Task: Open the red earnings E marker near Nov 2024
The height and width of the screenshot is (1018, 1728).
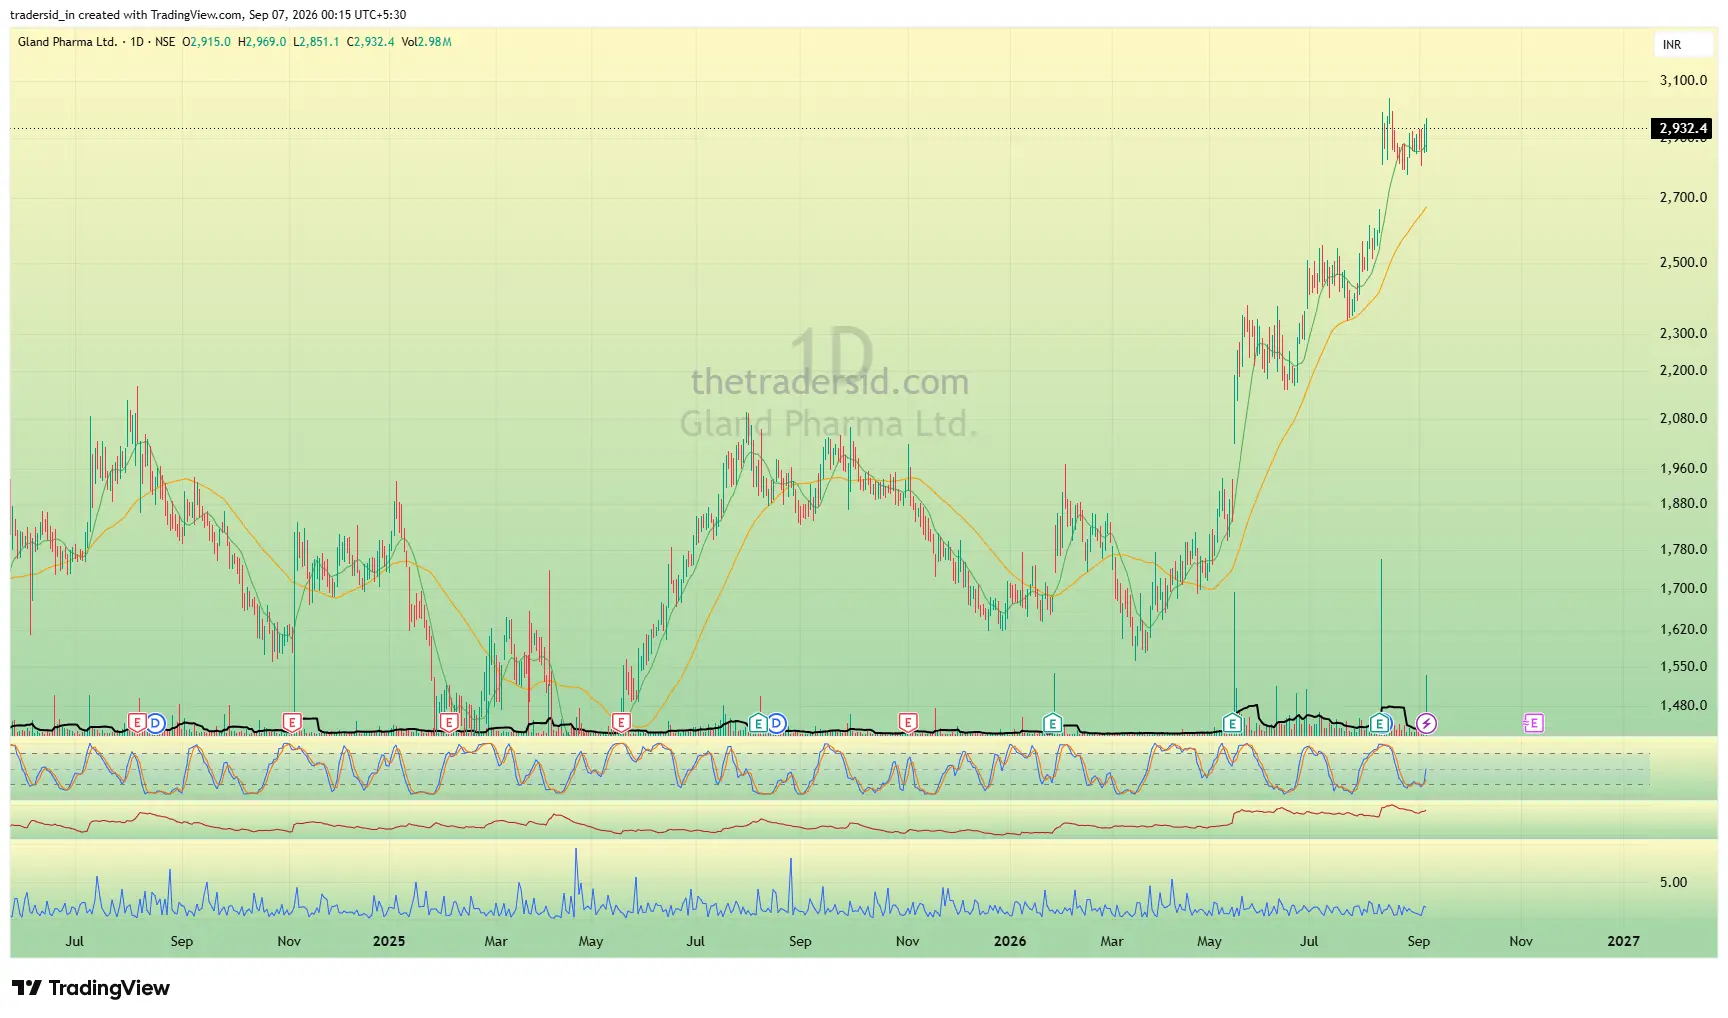Action: point(292,723)
